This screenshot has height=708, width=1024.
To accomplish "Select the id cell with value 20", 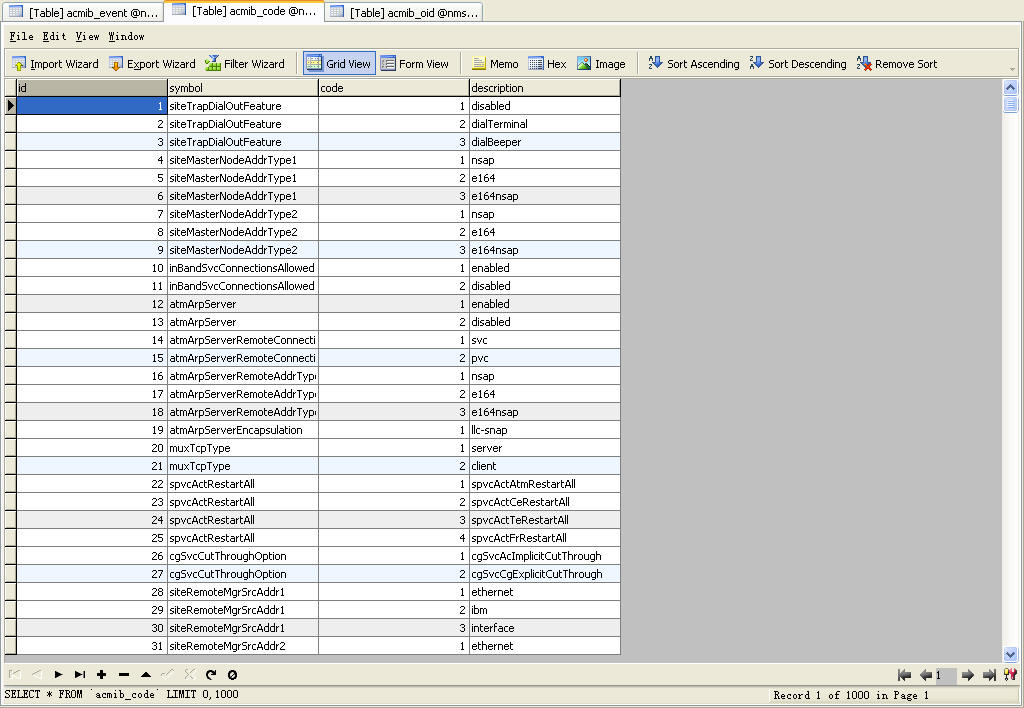I will (x=91, y=448).
